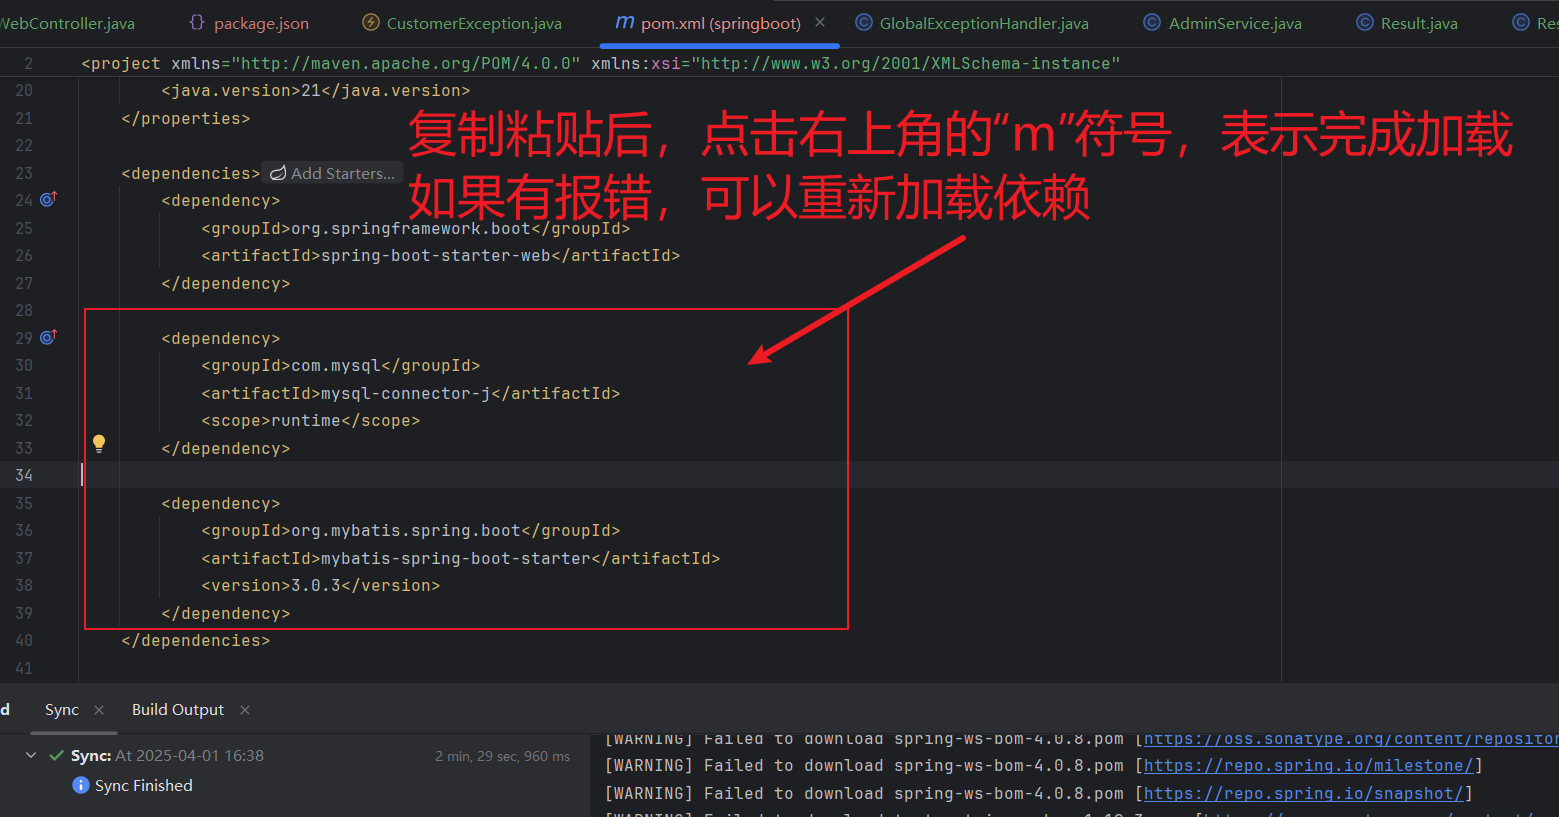Open the oss.sonatype.org warning link
Screen dimensions: 1559x817
(x=1349, y=738)
